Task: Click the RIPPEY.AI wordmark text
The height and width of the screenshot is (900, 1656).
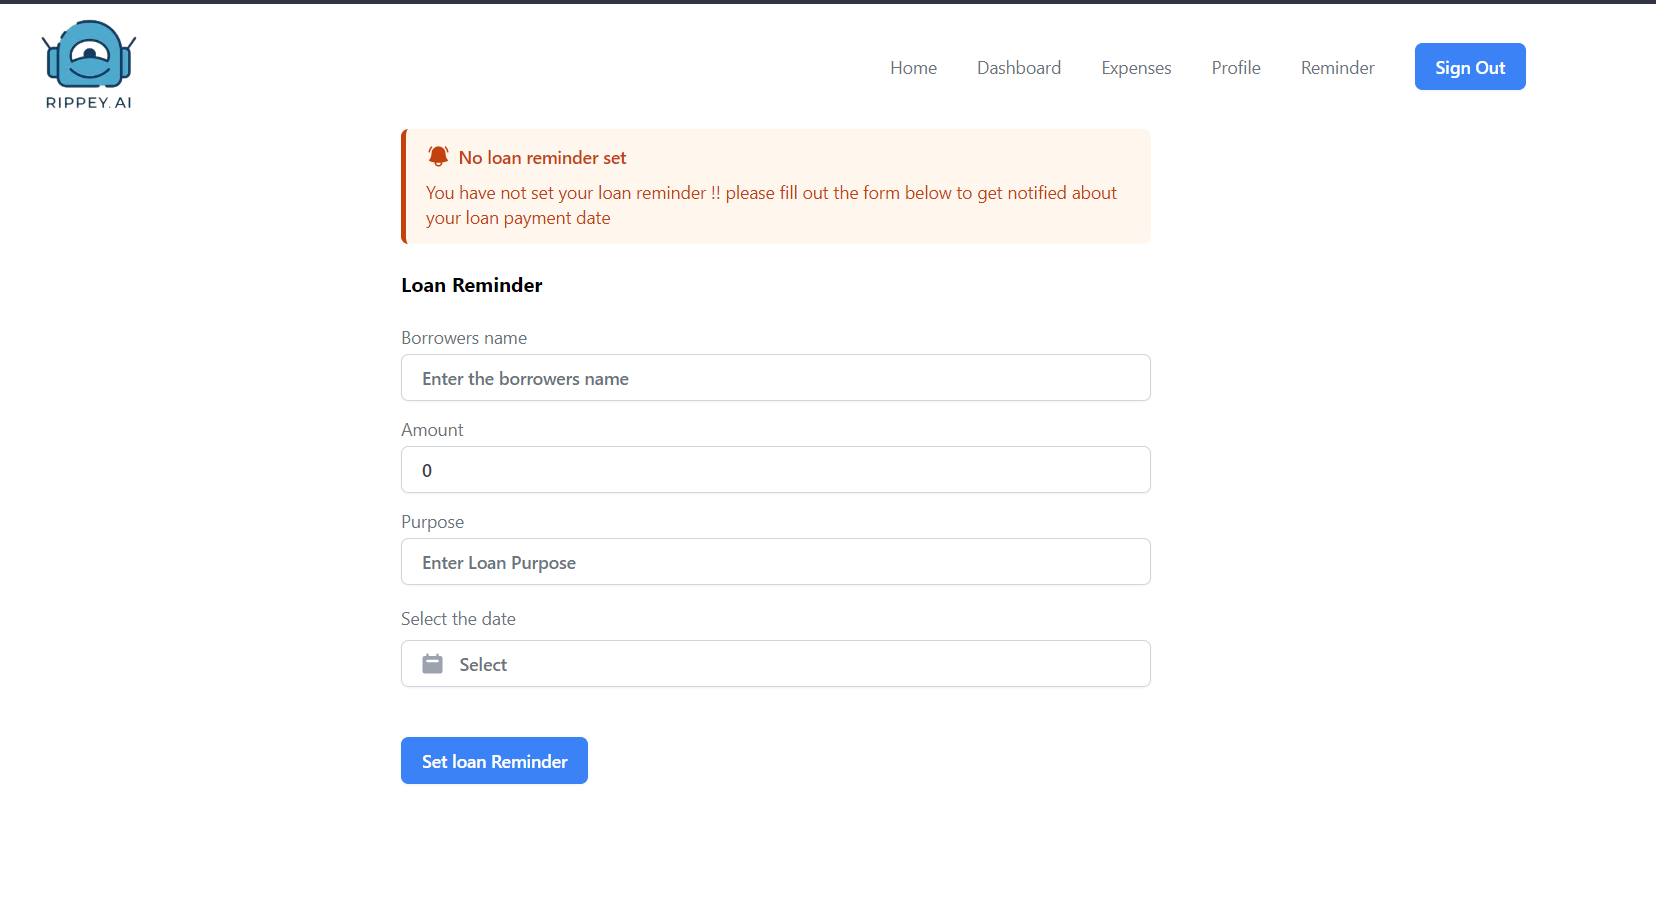Action: pos(87,103)
